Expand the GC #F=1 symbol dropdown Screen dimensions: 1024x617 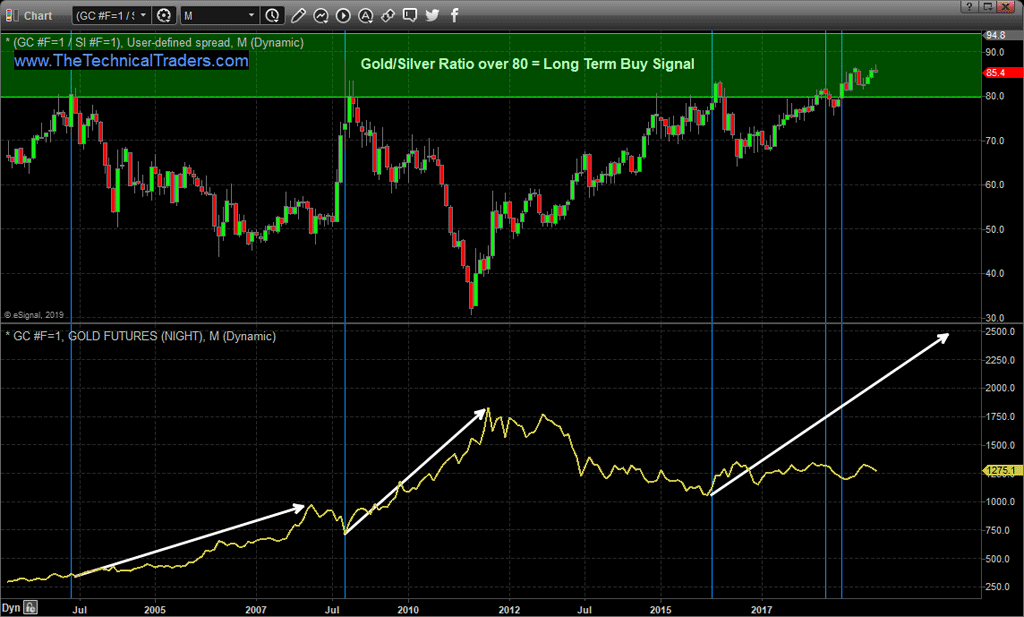click(x=111, y=15)
